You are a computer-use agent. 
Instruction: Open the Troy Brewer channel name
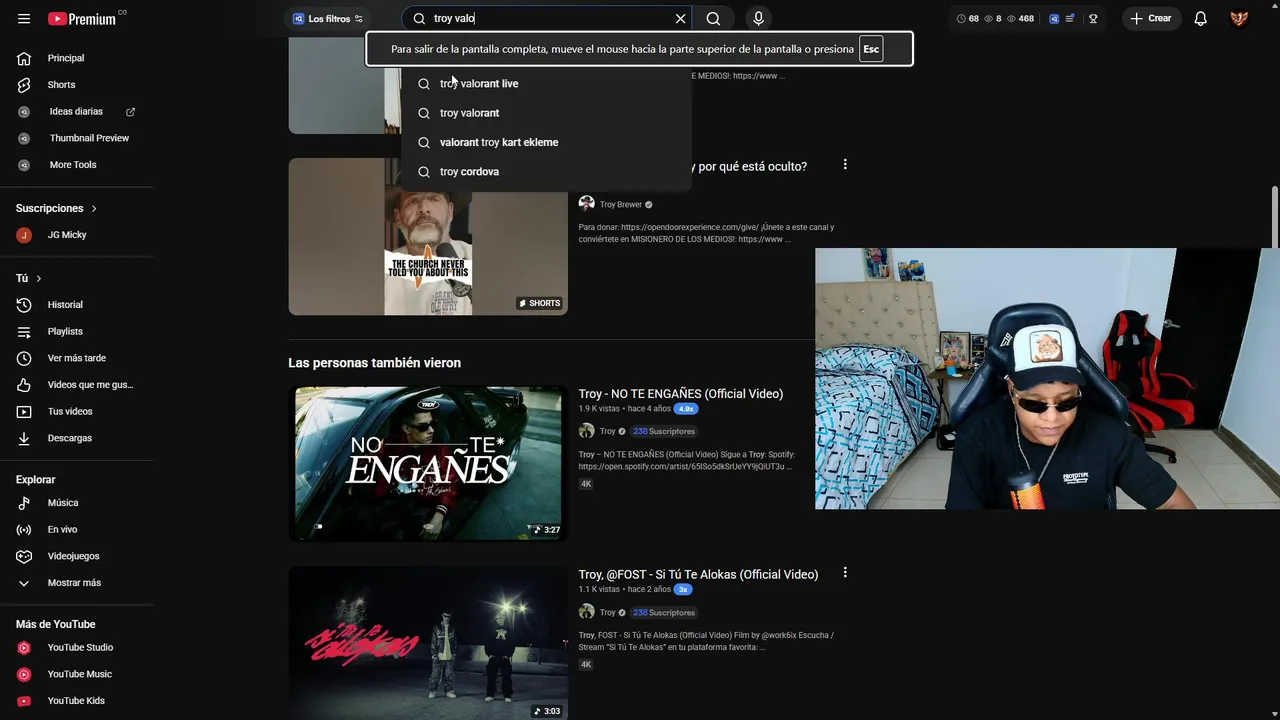point(621,205)
